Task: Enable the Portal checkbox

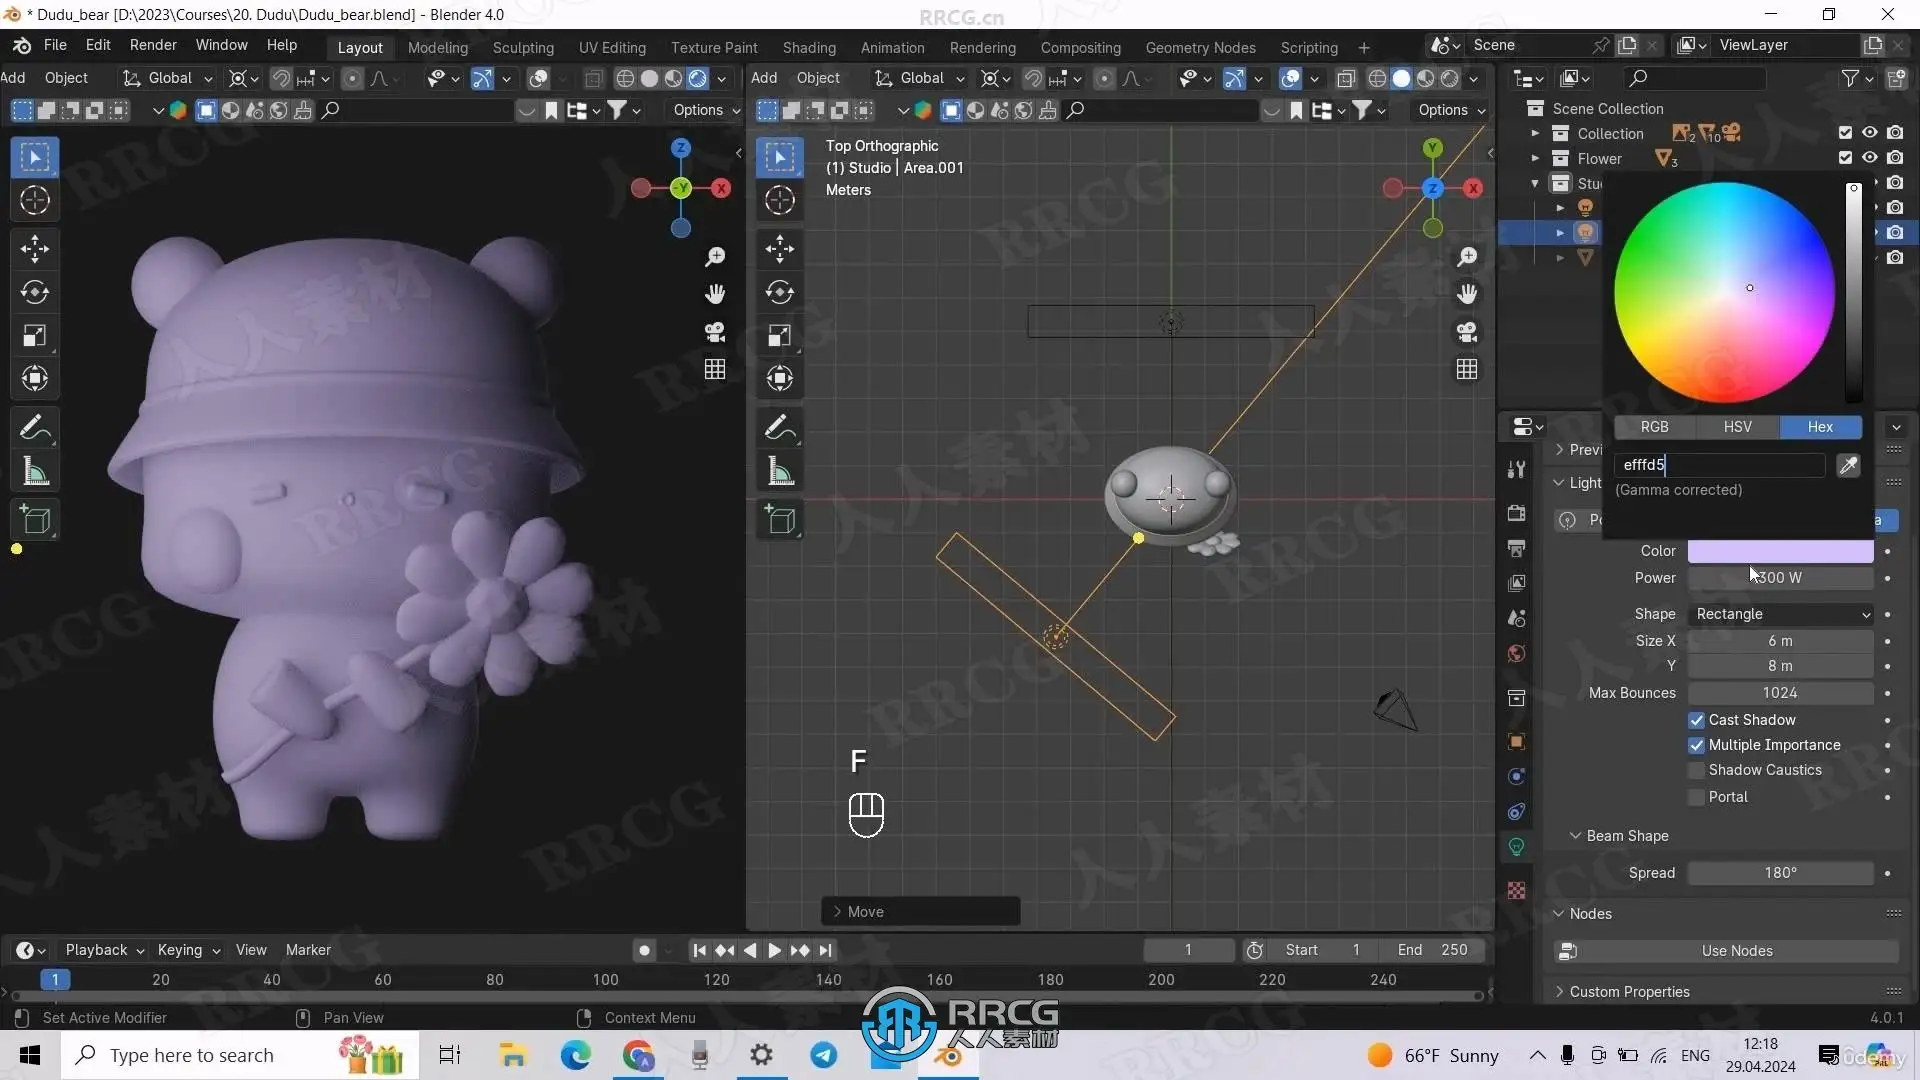Action: [x=1696, y=797]
